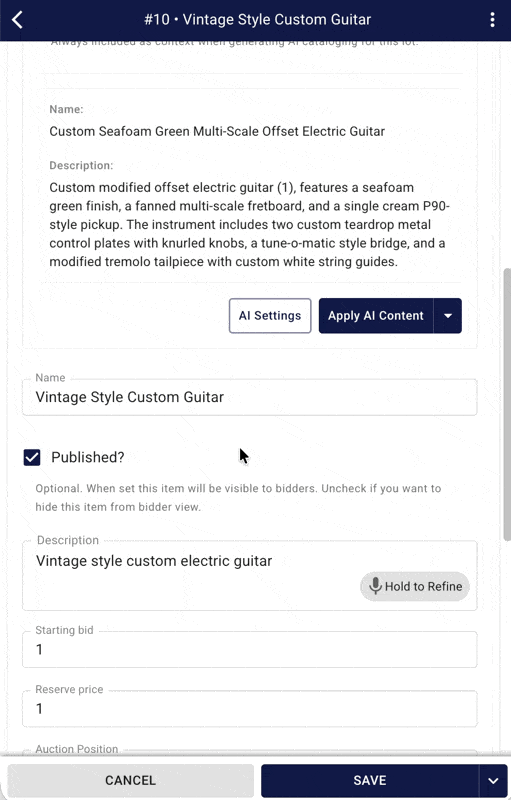Click the Published? label text
Screen dimensions: 511x800
88,457
